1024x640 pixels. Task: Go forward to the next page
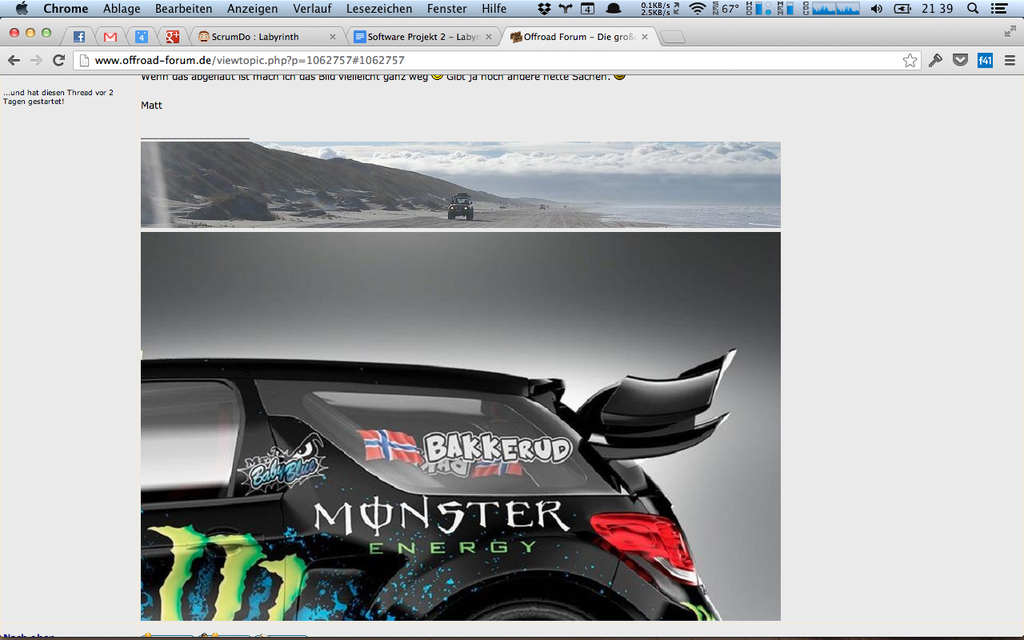point(36,60)
